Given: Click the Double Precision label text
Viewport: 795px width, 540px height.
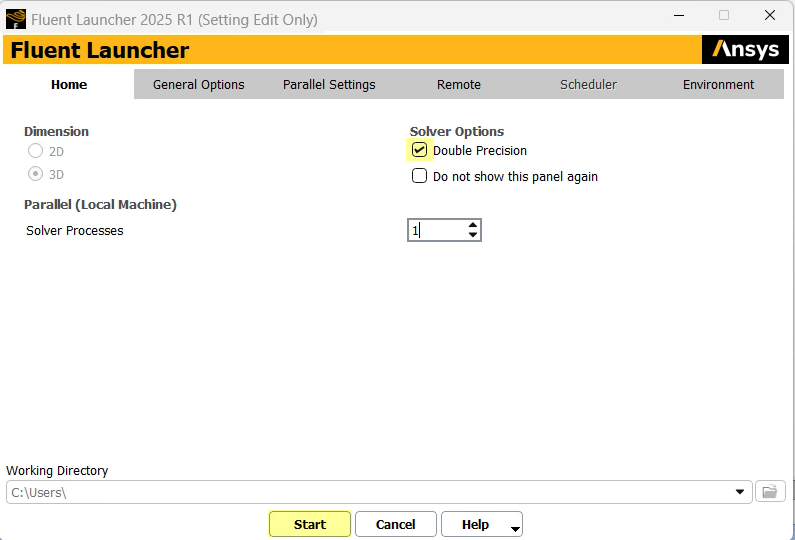Looking at the screenshot, I should click(480, 151).
